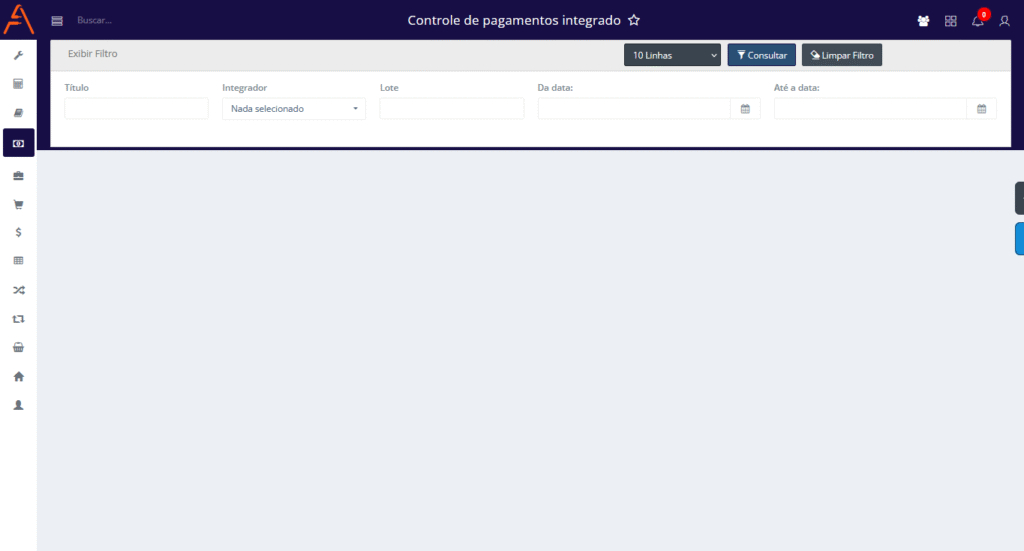The image size is (1024, 551).
Task: Open the dollar sign sidebar icon
Action: point(18,232)
